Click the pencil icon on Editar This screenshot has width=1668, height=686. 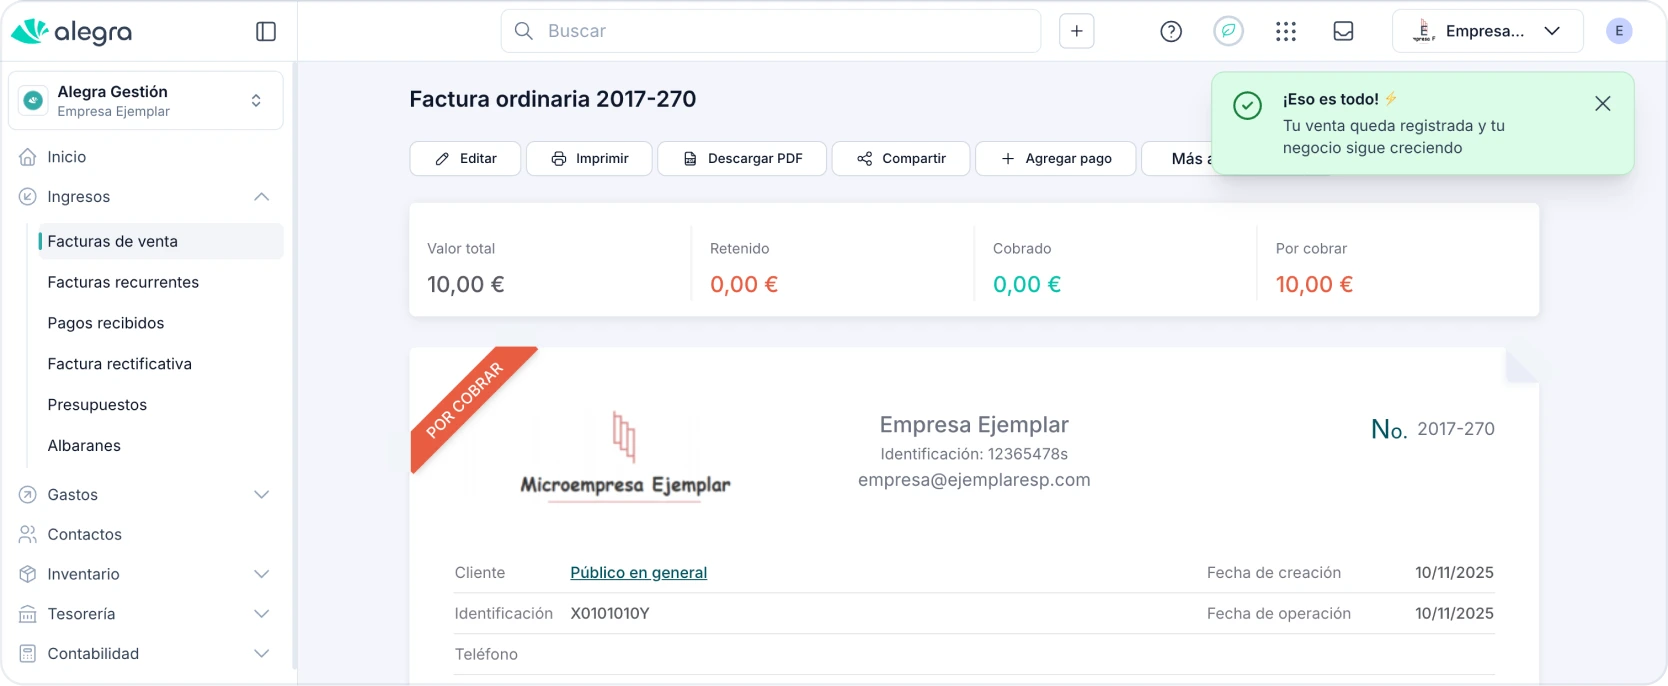tap(442, 159)
